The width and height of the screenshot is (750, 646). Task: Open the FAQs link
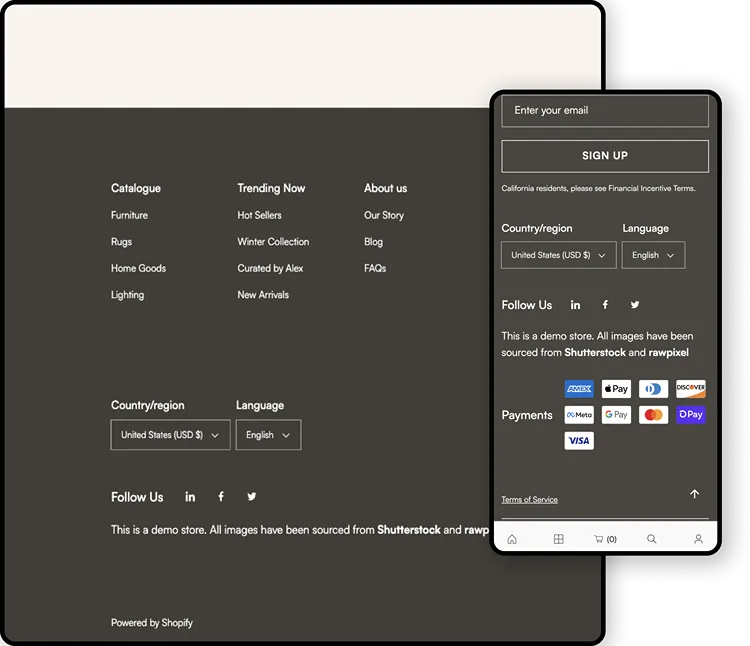375,268
